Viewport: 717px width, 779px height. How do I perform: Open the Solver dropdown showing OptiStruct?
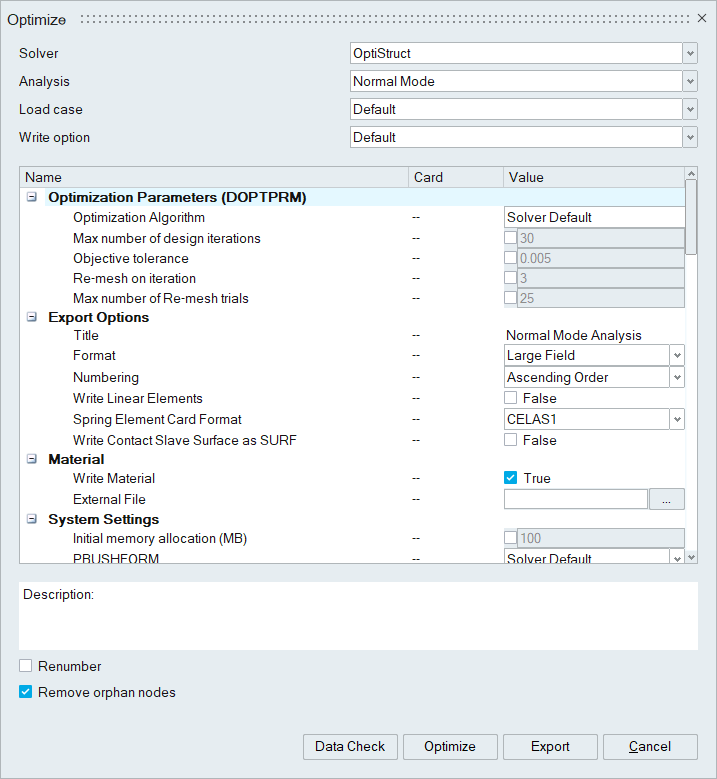pyautogui.click(x=689, y=53)
